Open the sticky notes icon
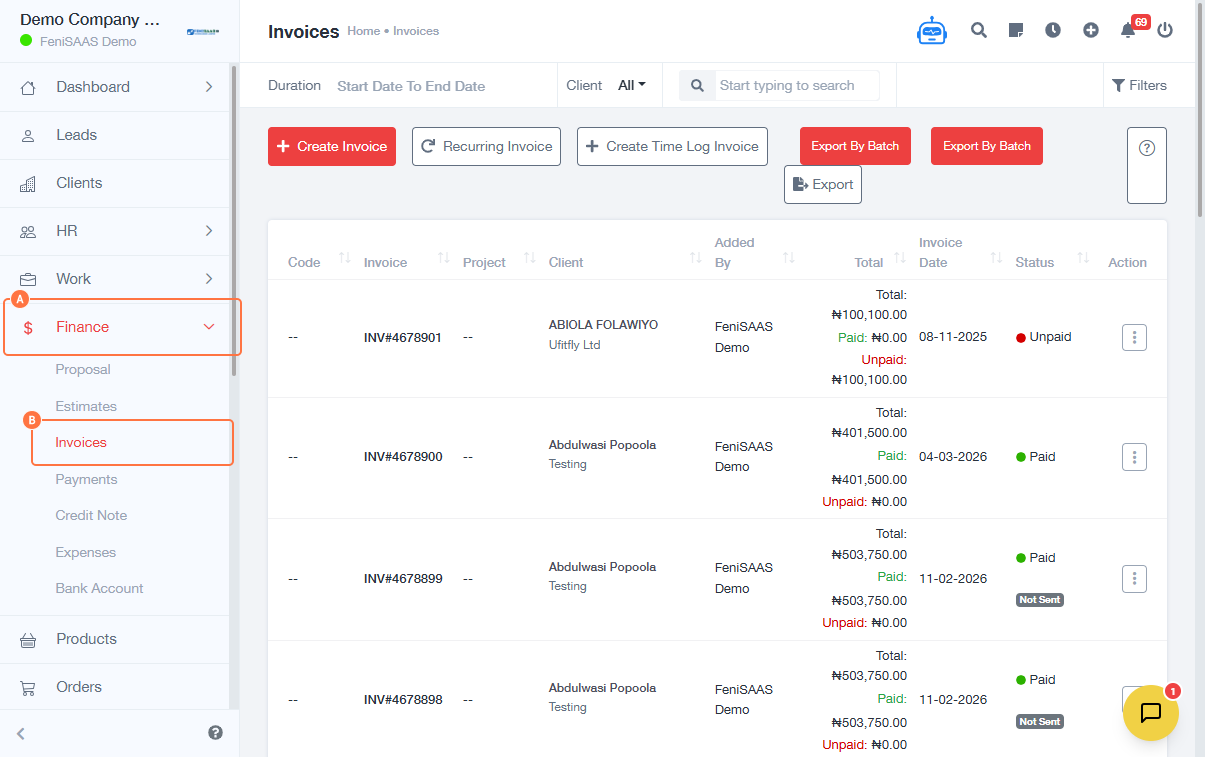Image resolution: width=1205 pixels, height=757 pixels. [1016, 30]
